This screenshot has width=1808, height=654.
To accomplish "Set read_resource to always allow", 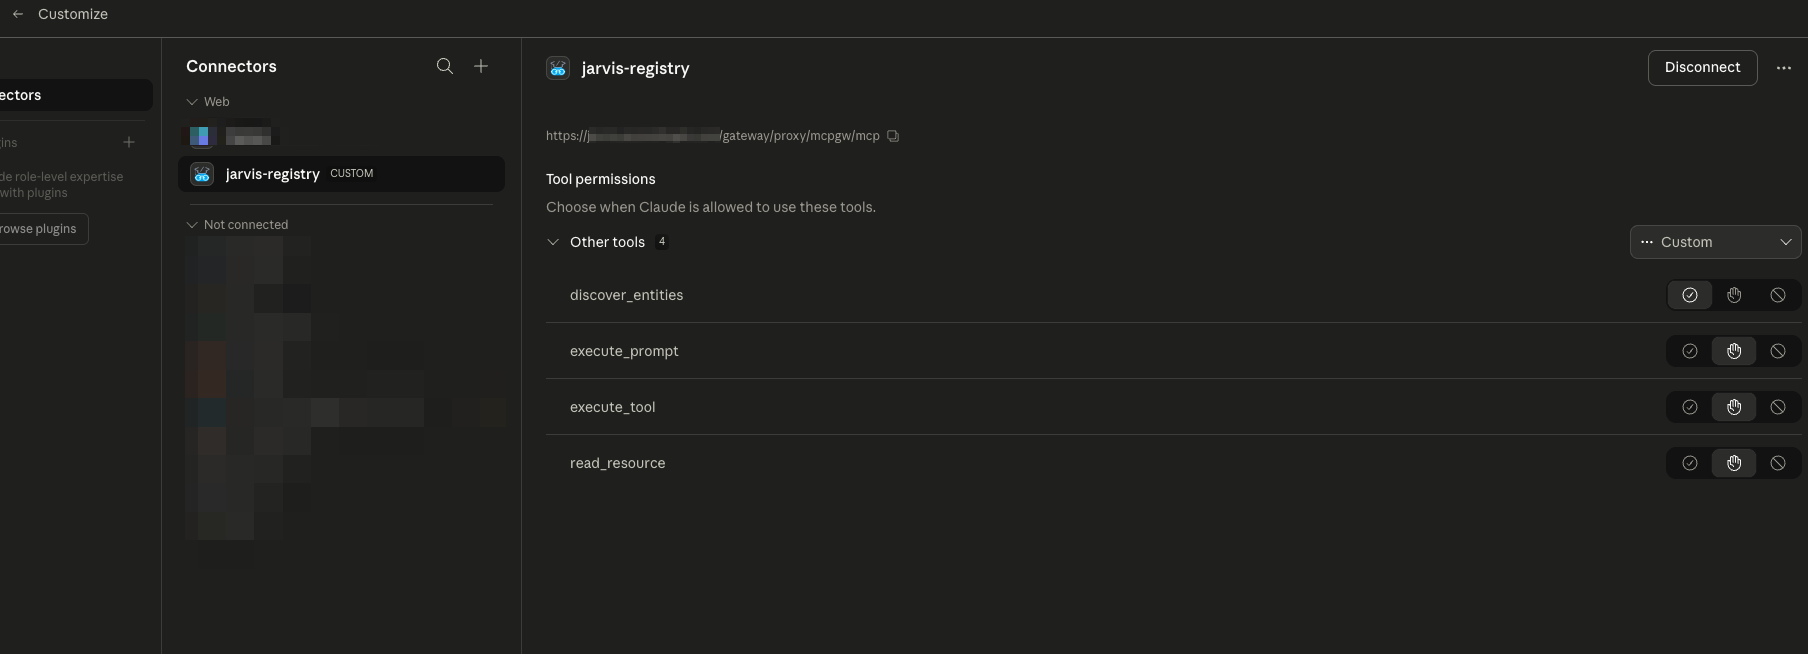I will [1690, 463].
